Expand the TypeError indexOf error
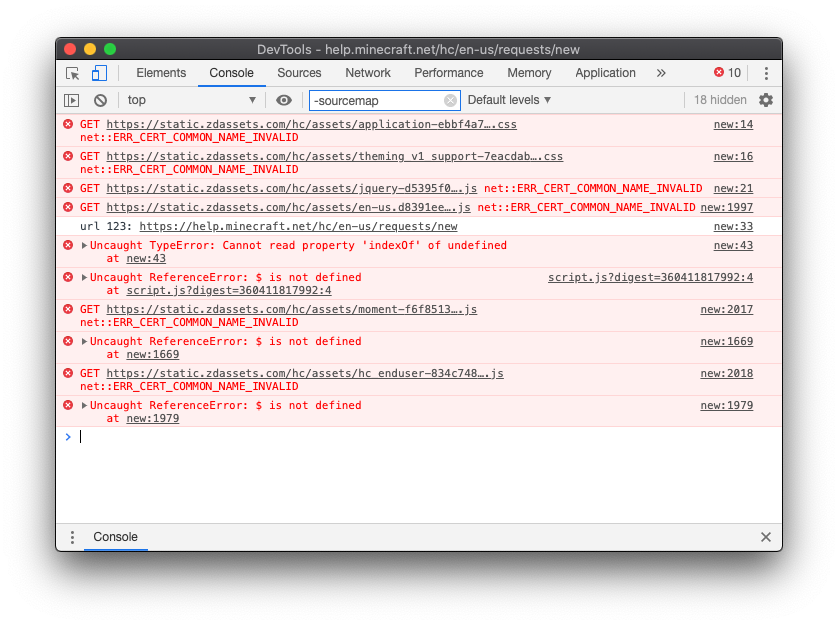Viewport: 838px width, 625px height. point(84,245)
